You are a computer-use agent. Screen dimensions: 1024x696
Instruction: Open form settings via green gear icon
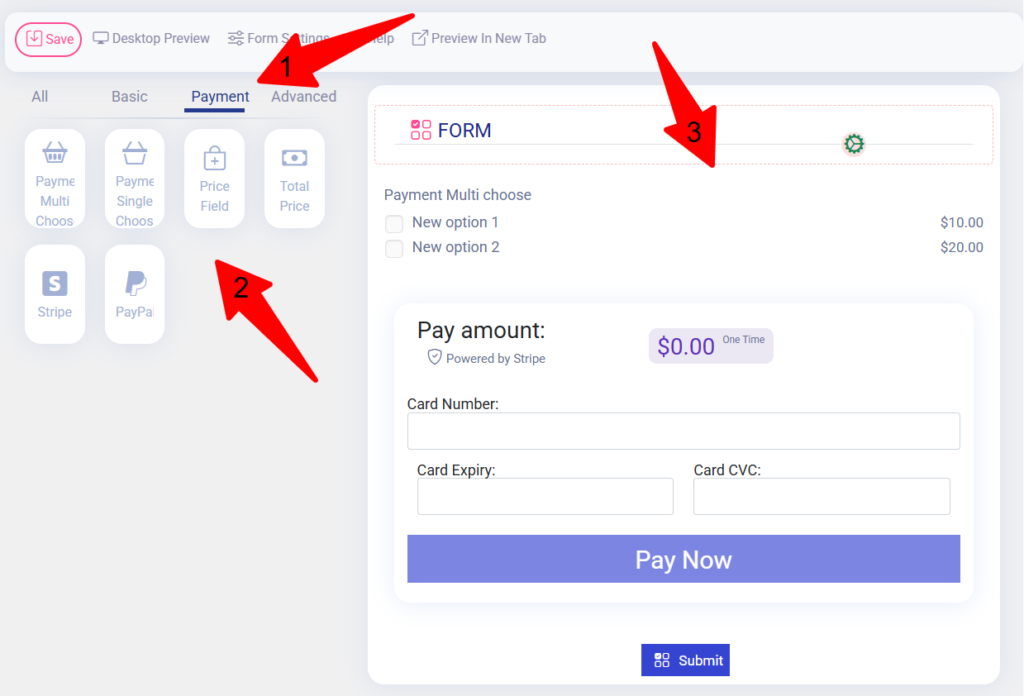[853, 144]
